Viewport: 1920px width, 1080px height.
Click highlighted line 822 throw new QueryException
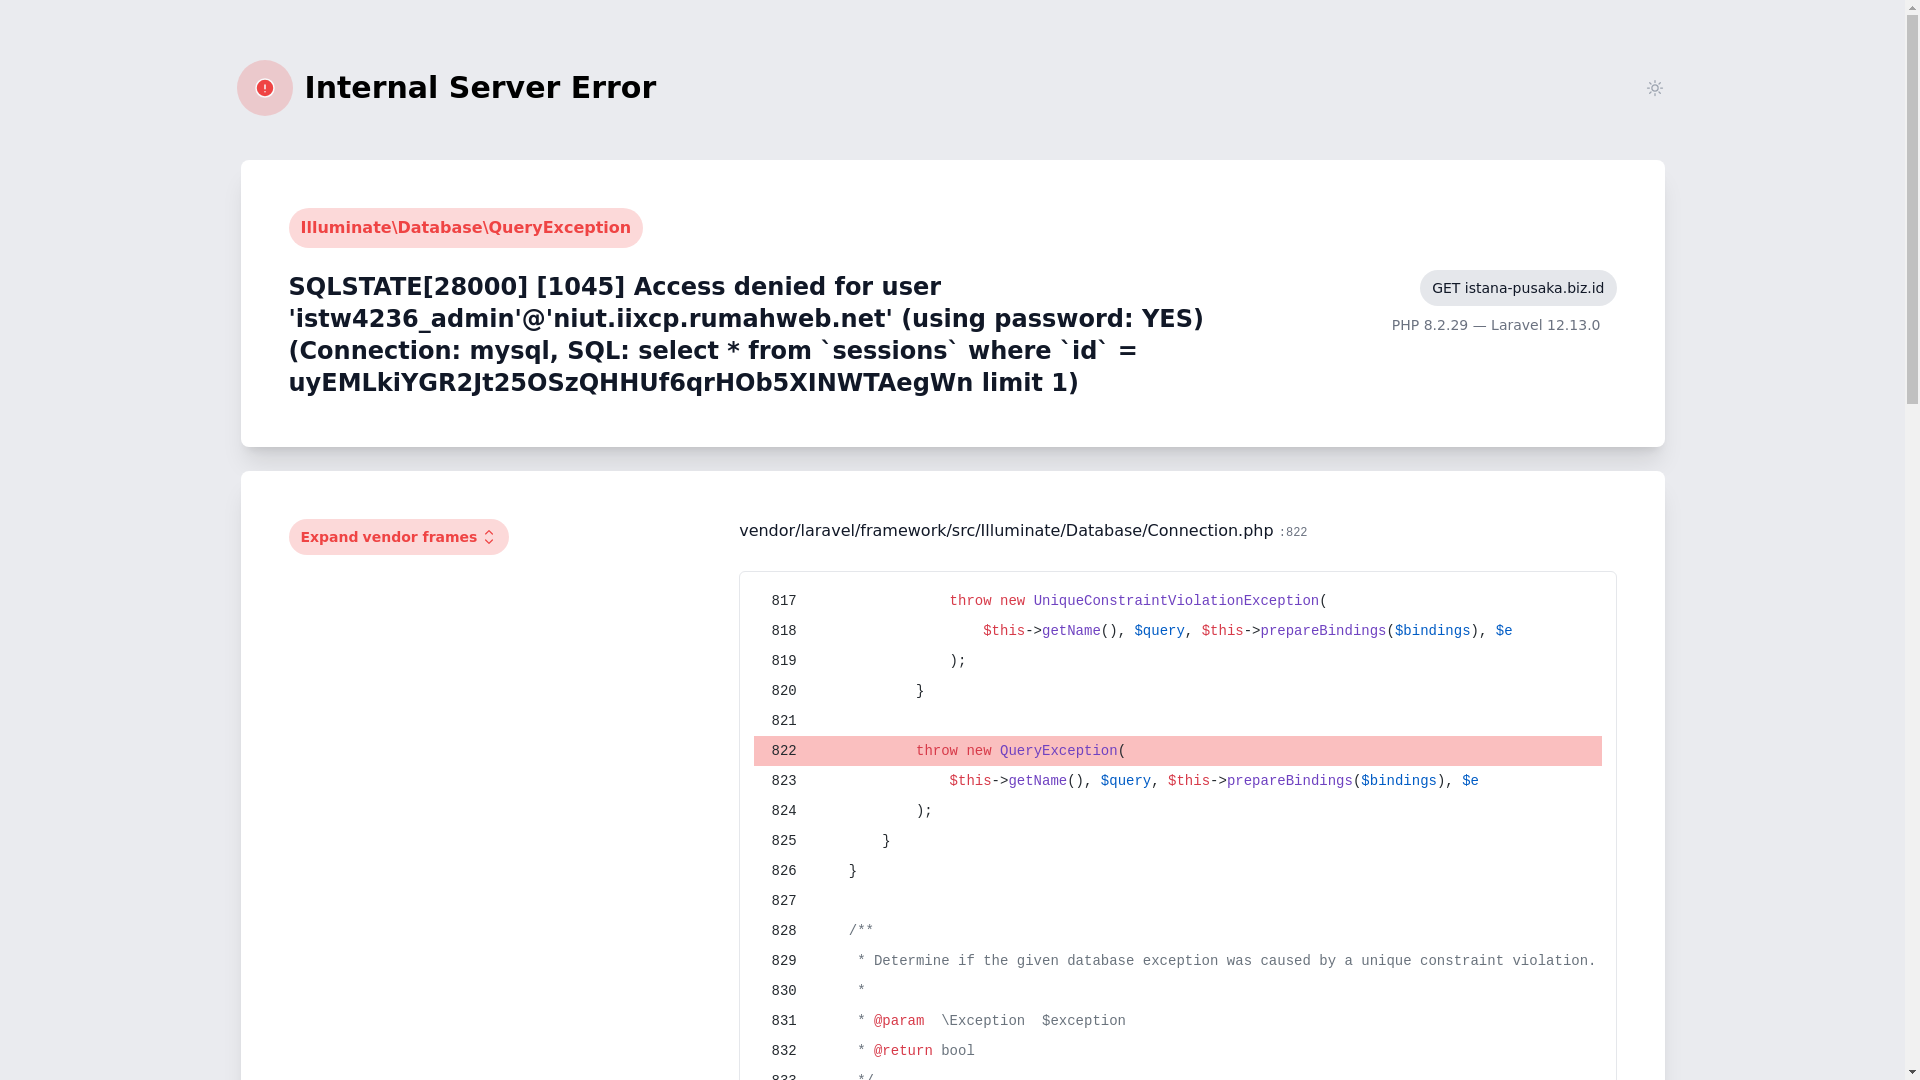[x=1177, y=751]
